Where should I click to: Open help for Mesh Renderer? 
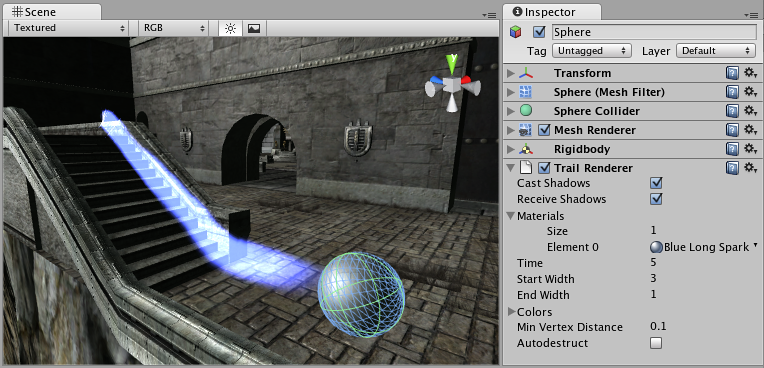(x=732, y=130)
